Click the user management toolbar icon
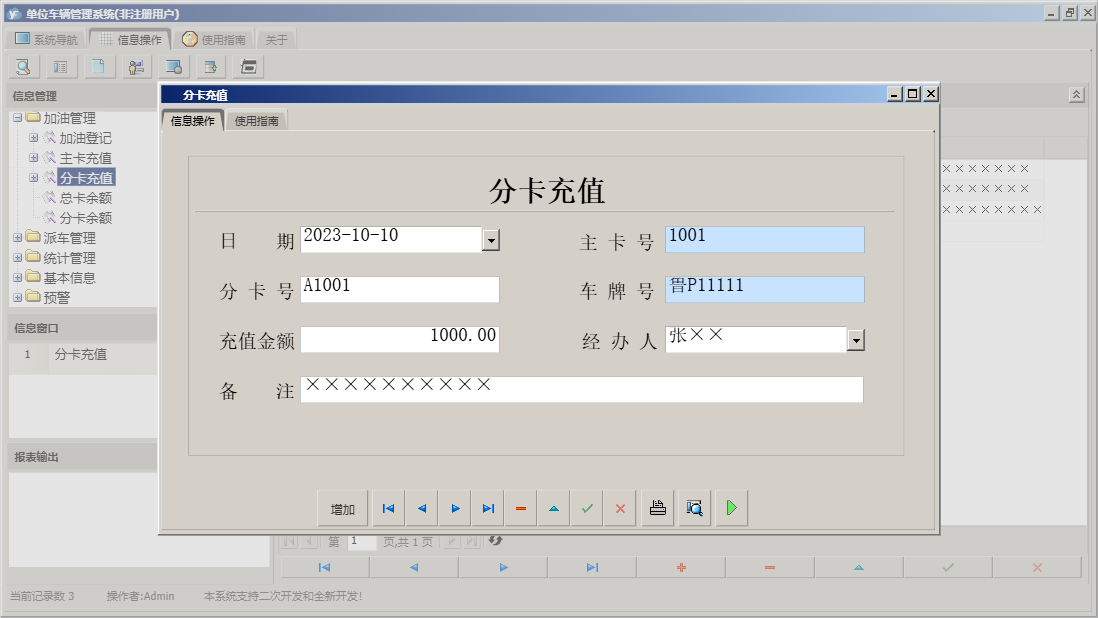Screen dimensions: 1098x618 click(x=136, y=67)
